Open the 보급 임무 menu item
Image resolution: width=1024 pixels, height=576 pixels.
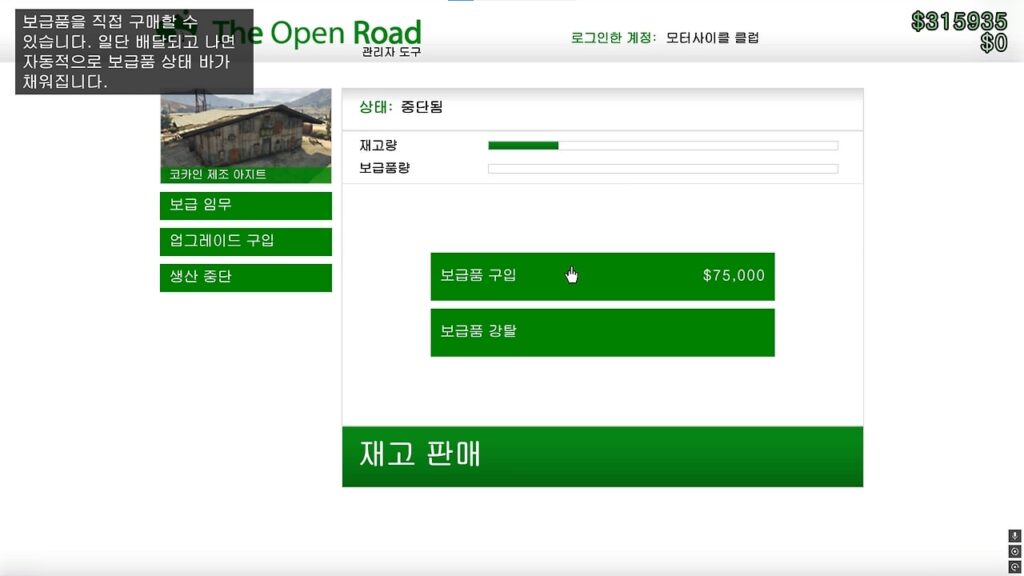pos(245,205)
